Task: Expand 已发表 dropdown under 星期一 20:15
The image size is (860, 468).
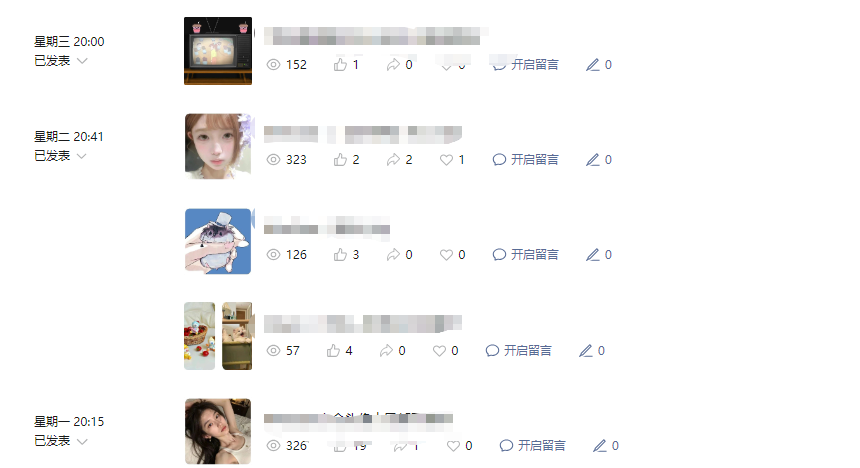Action: click(x=82, y=442)
